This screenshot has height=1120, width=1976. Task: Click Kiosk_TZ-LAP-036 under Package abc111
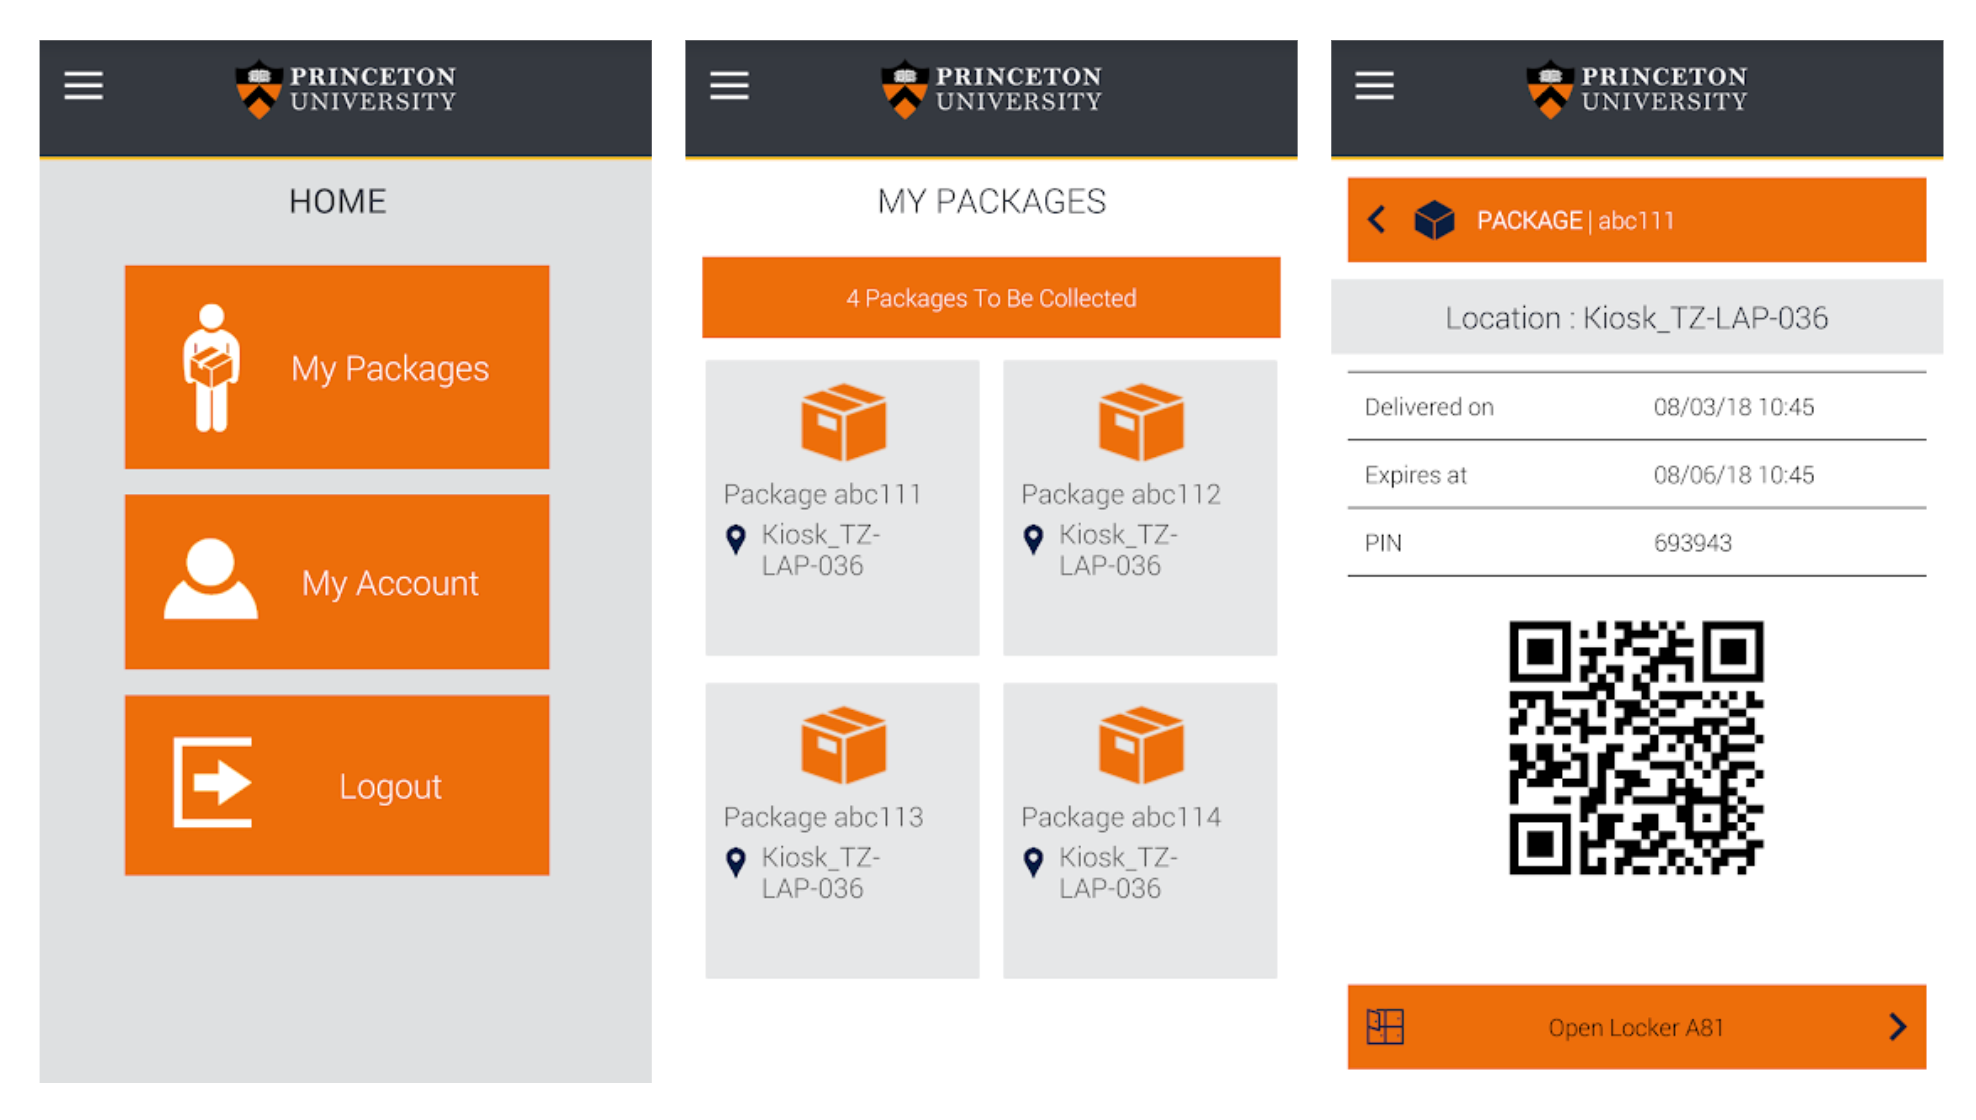pyautogui.click(x=820, y=550)
